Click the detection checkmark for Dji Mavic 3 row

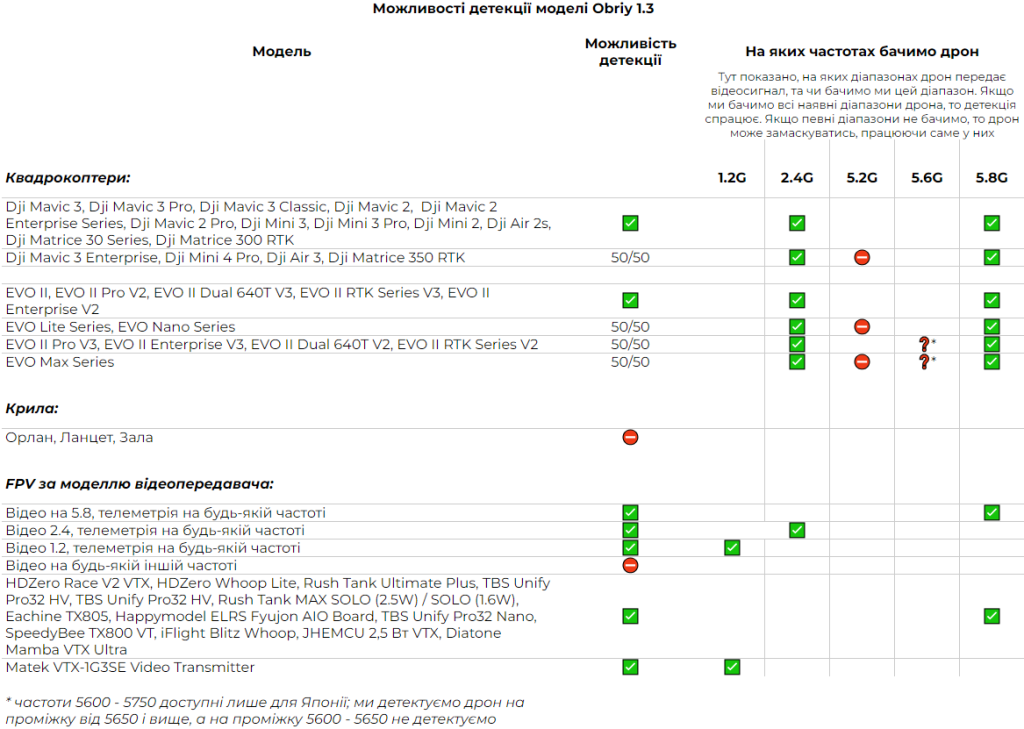[630, 223]
